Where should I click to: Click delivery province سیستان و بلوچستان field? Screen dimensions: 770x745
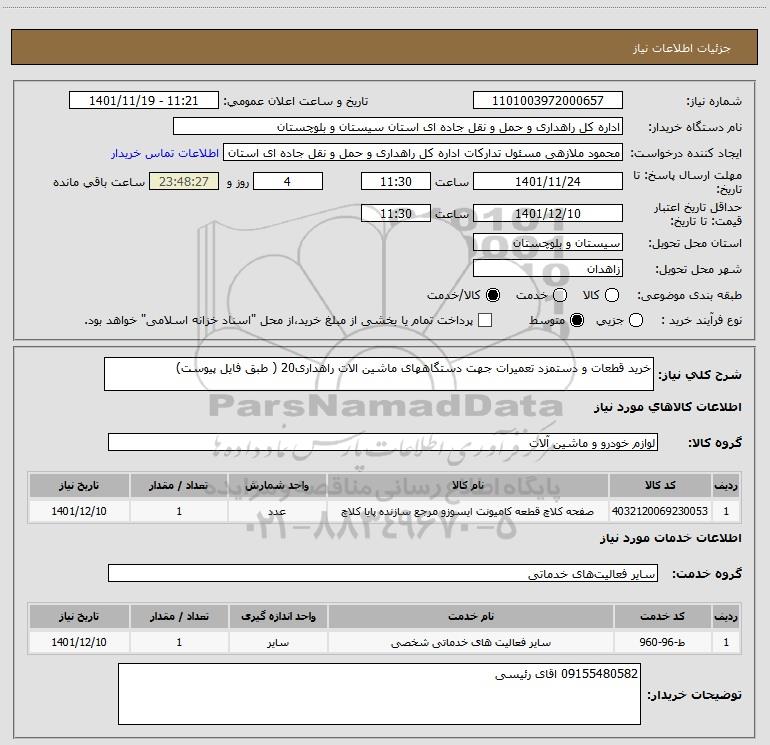pyautogui.click(x=548, y=243)
